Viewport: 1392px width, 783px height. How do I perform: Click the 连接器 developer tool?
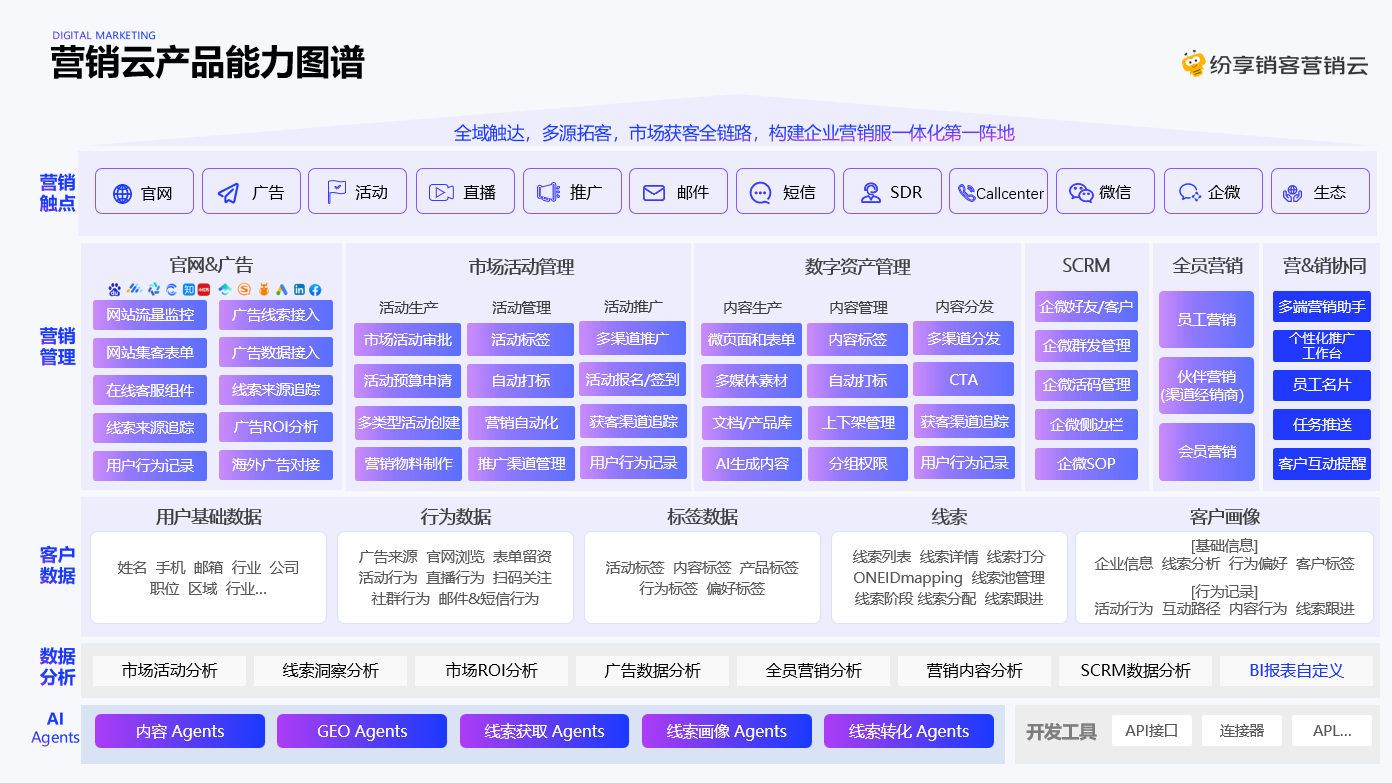pos(1242,730)
